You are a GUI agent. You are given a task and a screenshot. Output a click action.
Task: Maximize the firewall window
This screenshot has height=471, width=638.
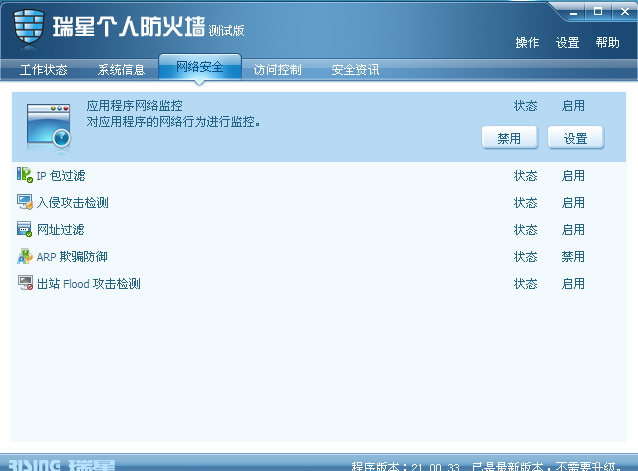pos(598,12)
